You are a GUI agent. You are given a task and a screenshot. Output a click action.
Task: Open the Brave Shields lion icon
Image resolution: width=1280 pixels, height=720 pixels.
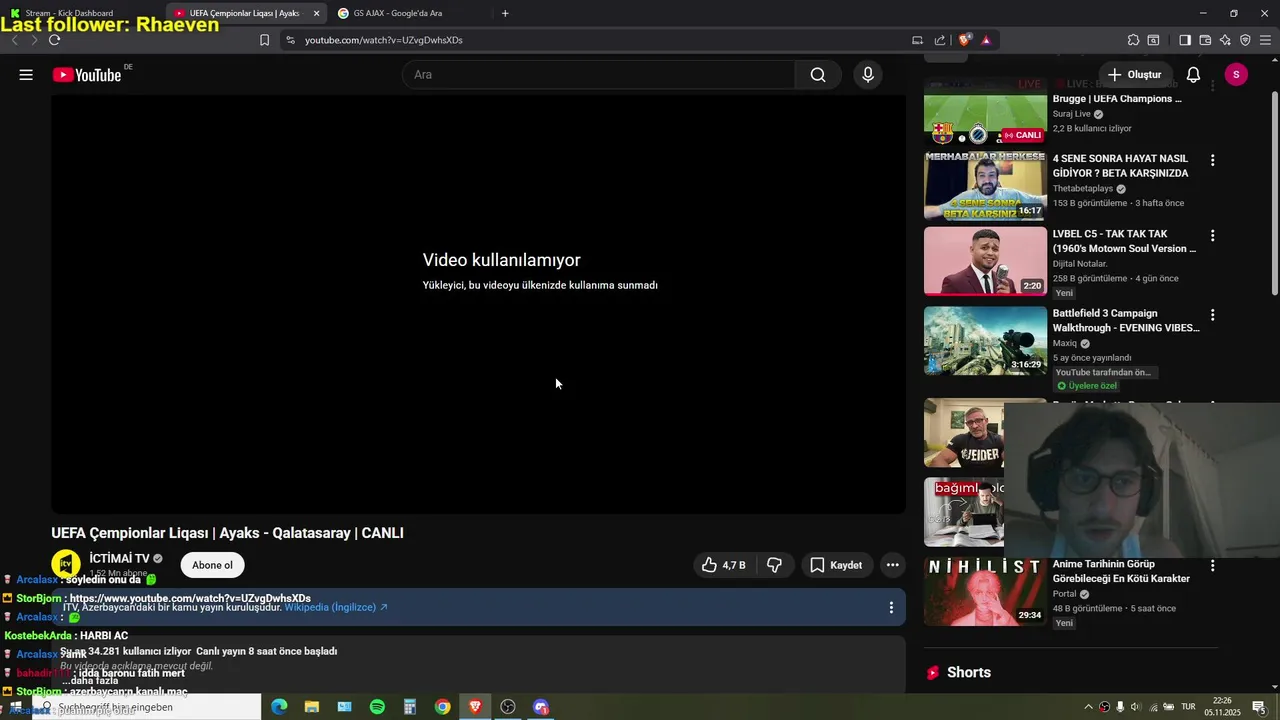point(964,40)
